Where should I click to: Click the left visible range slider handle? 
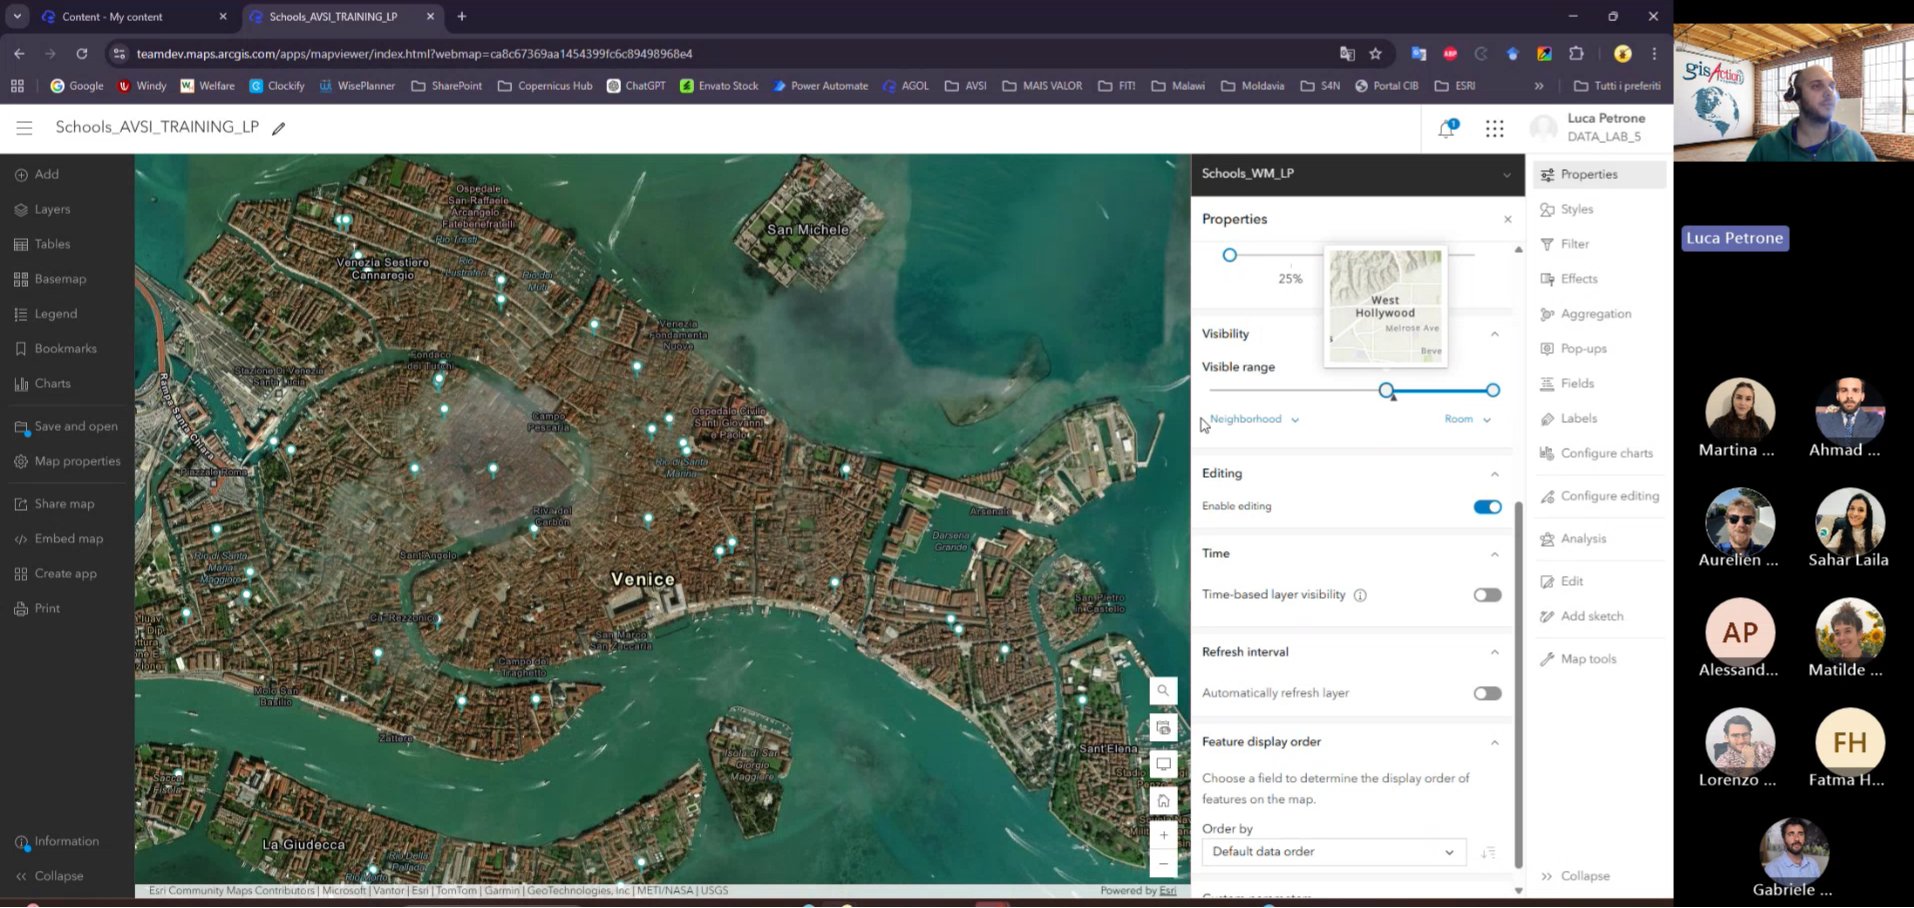[x=1386, y=391]
